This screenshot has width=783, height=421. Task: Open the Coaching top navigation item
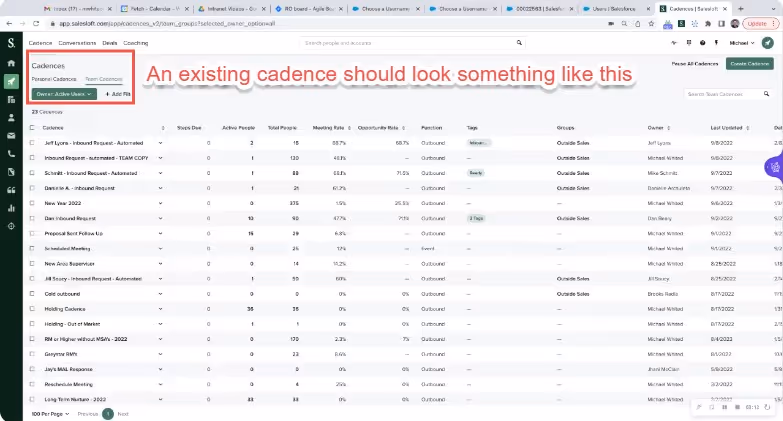(136, 43)
